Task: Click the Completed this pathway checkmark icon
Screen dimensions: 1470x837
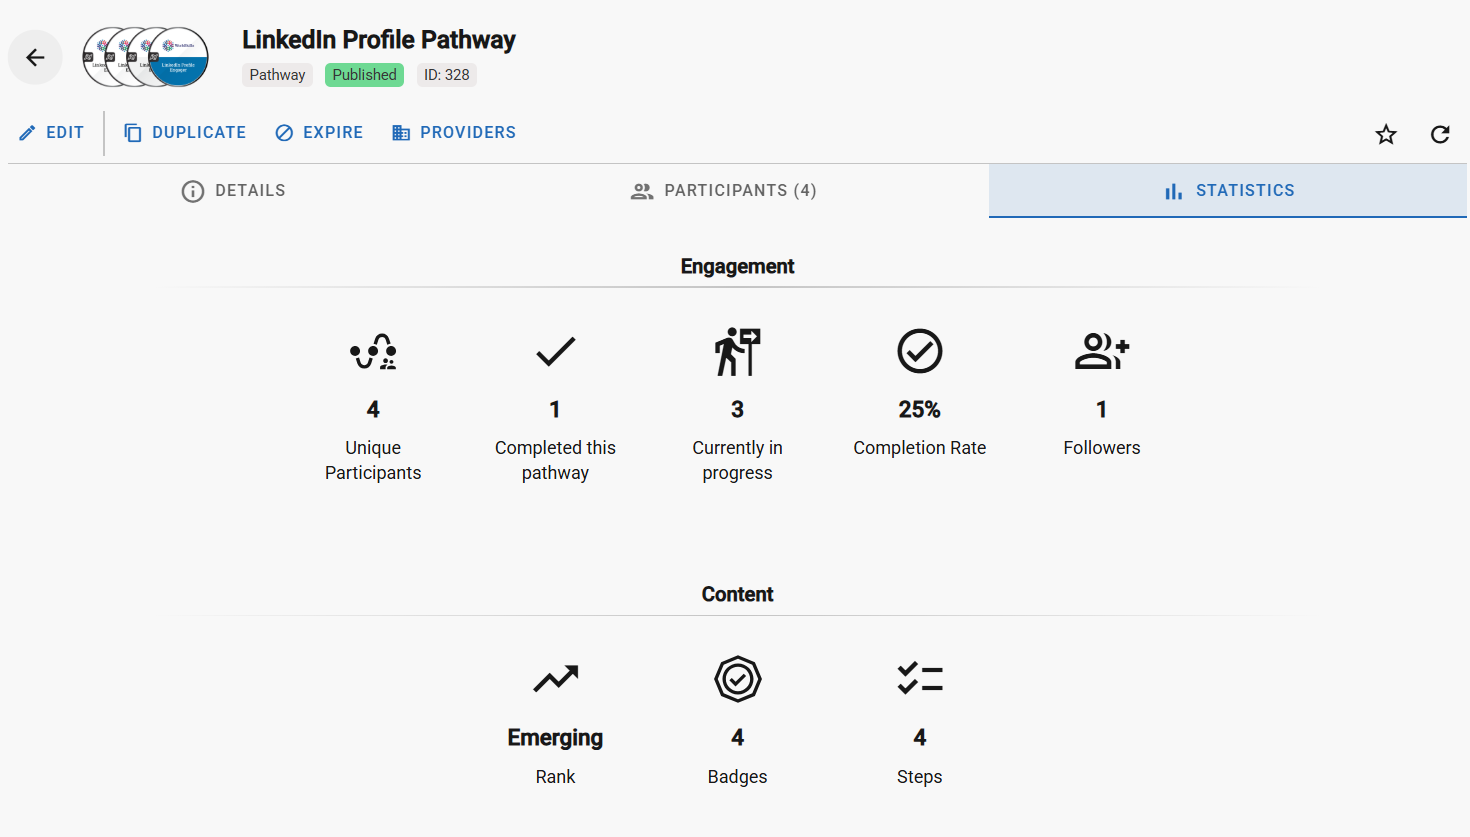Action: pyautogui.click(x=555, y=352)
